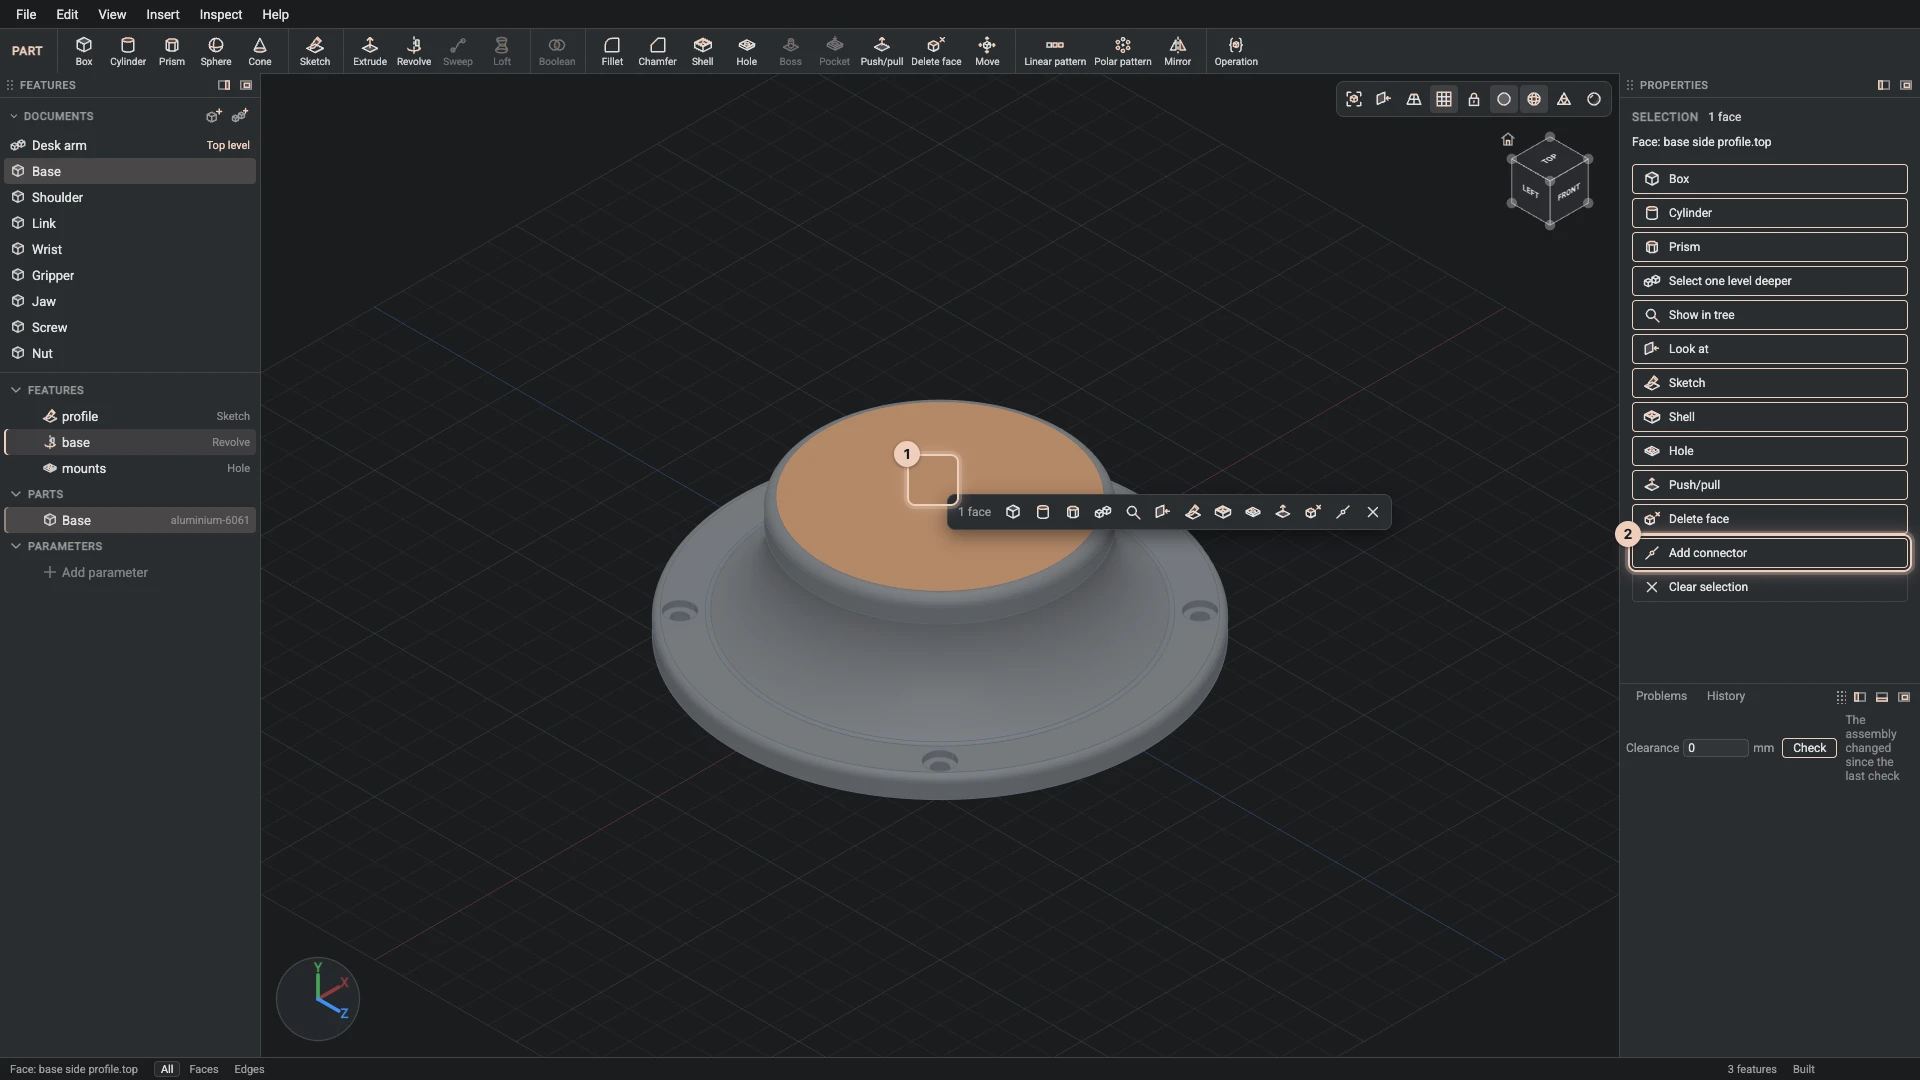The image size is (1920, 1080).
Task: Toggle the lock icon in viewport toolbar
Action: point(1474,99)
